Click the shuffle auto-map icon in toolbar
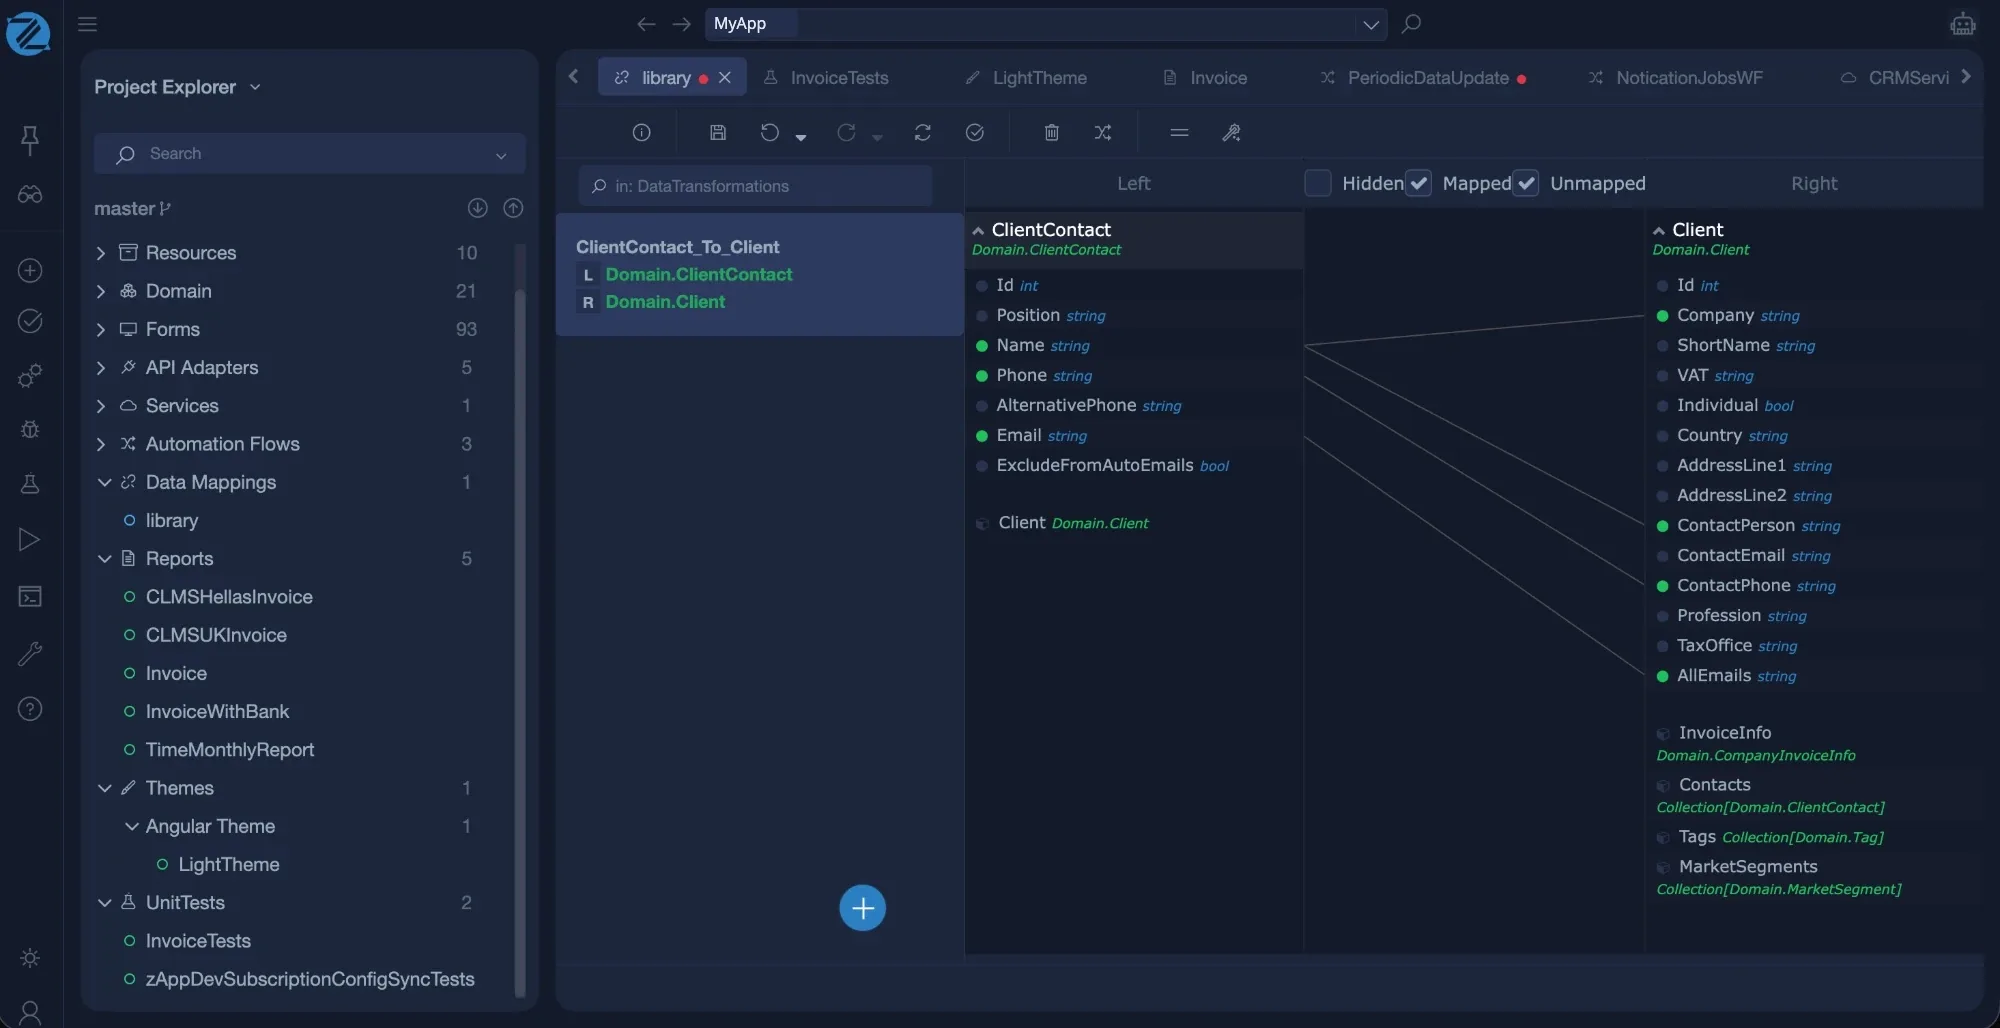Viewport: 2000px width, 1028px height. [1103, 132]
